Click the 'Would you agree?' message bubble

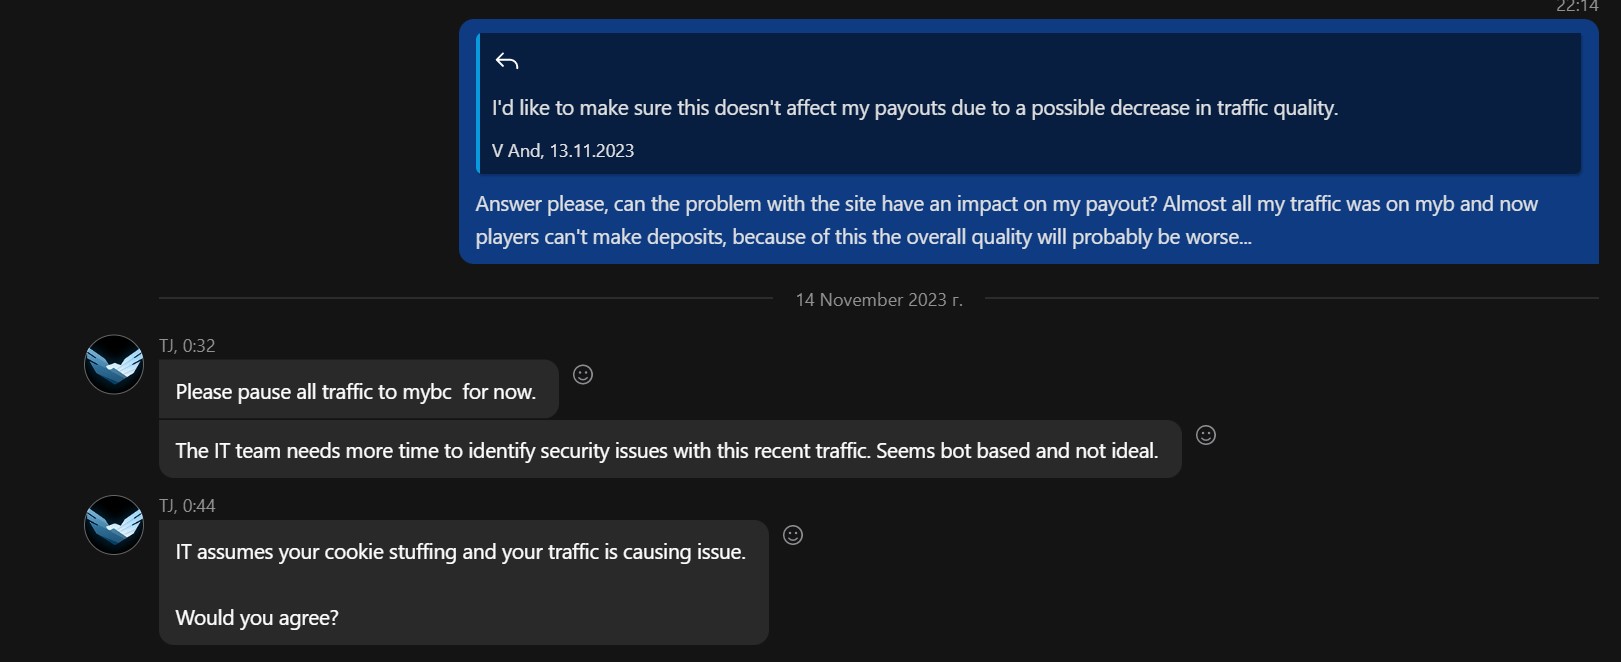(x=463, y=583)
